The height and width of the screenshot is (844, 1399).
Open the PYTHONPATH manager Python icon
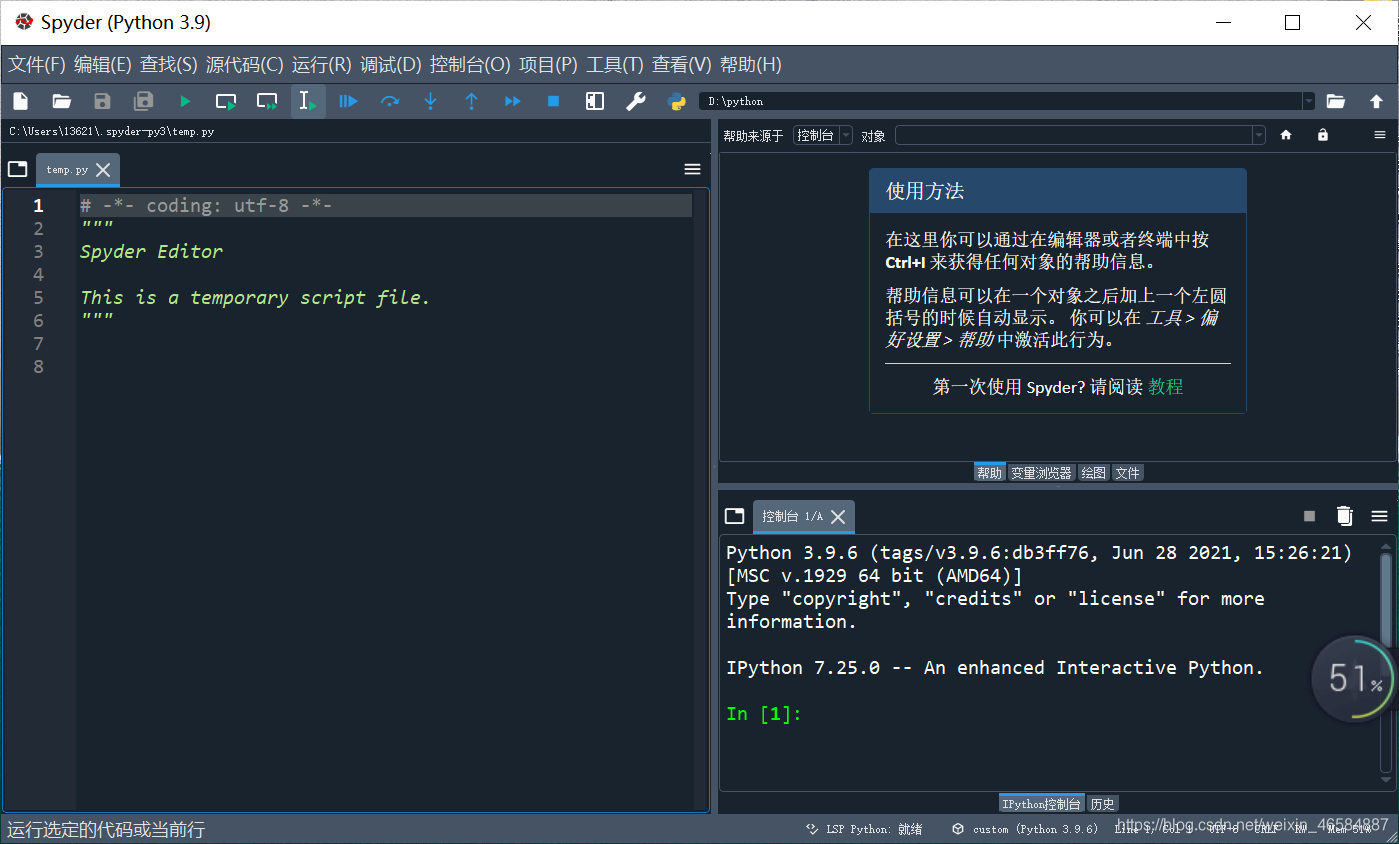click(677, 101)
